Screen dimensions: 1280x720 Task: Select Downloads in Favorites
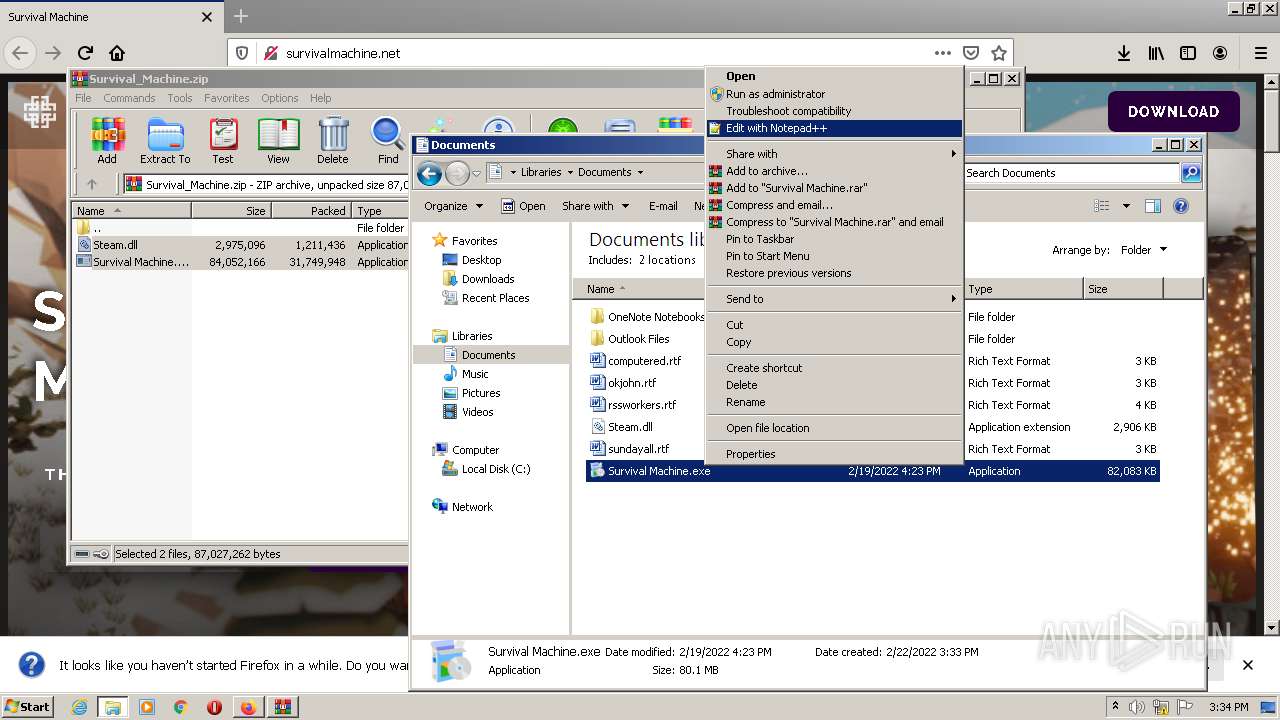487,279
